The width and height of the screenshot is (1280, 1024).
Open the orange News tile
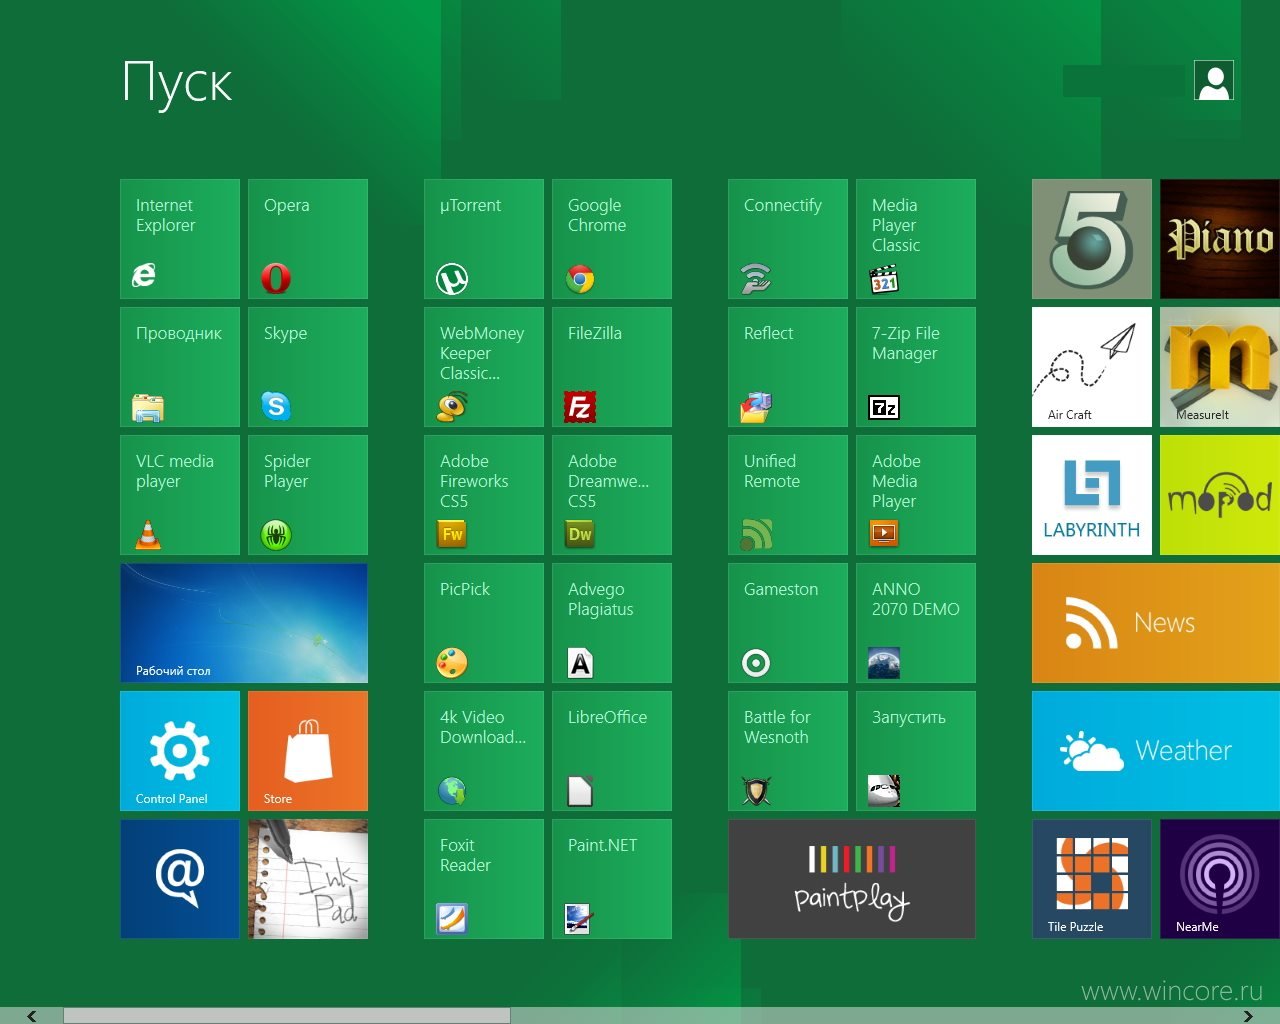pos(1156,623)
